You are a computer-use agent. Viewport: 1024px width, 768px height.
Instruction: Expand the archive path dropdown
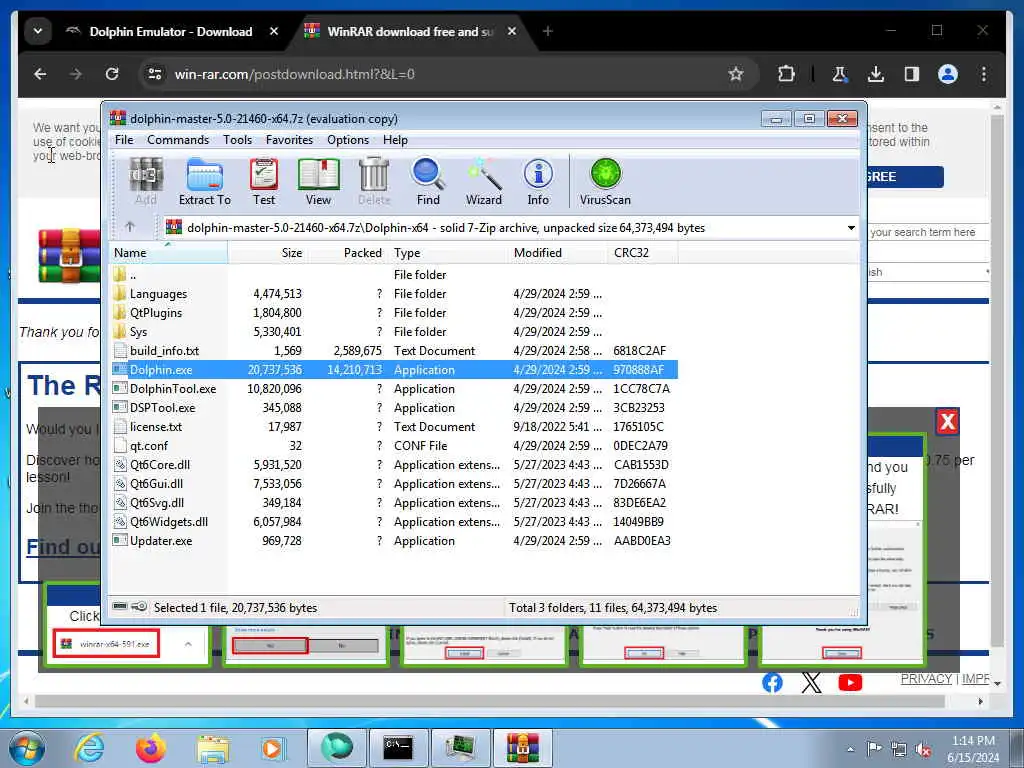851,228
